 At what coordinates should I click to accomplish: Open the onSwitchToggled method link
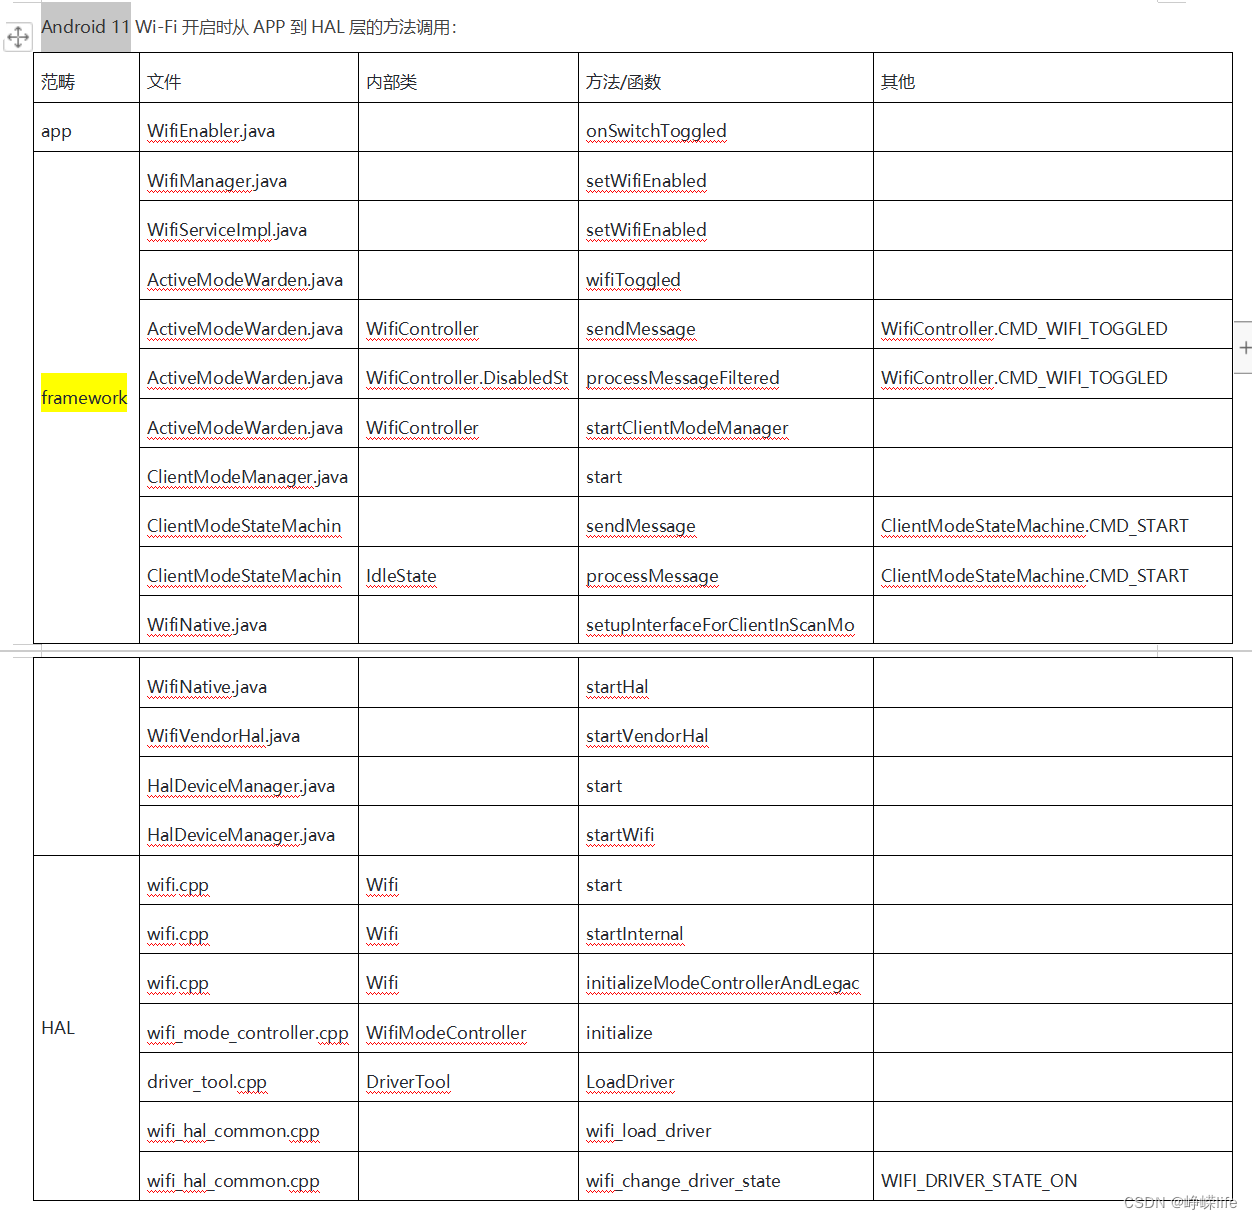[656, 131]
